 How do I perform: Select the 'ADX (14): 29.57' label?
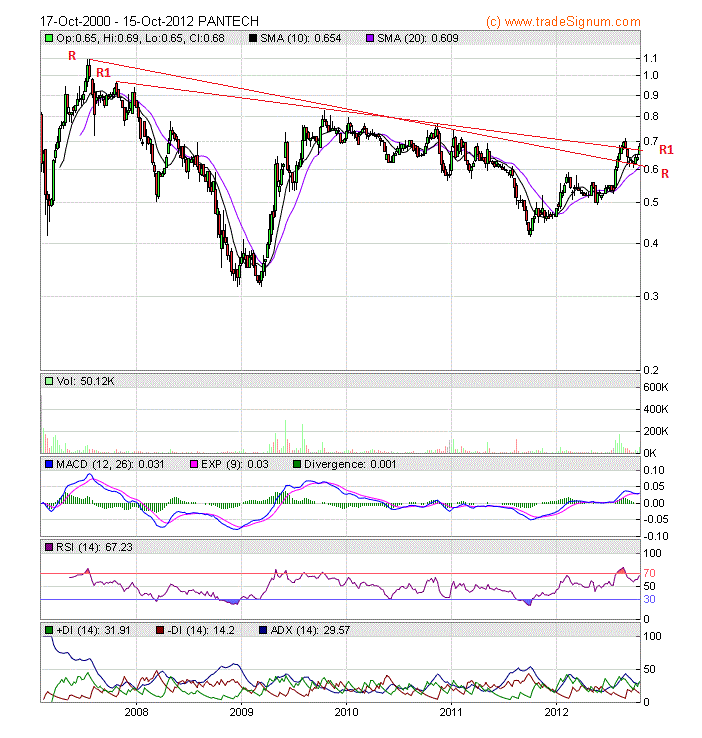click(310, 630)
